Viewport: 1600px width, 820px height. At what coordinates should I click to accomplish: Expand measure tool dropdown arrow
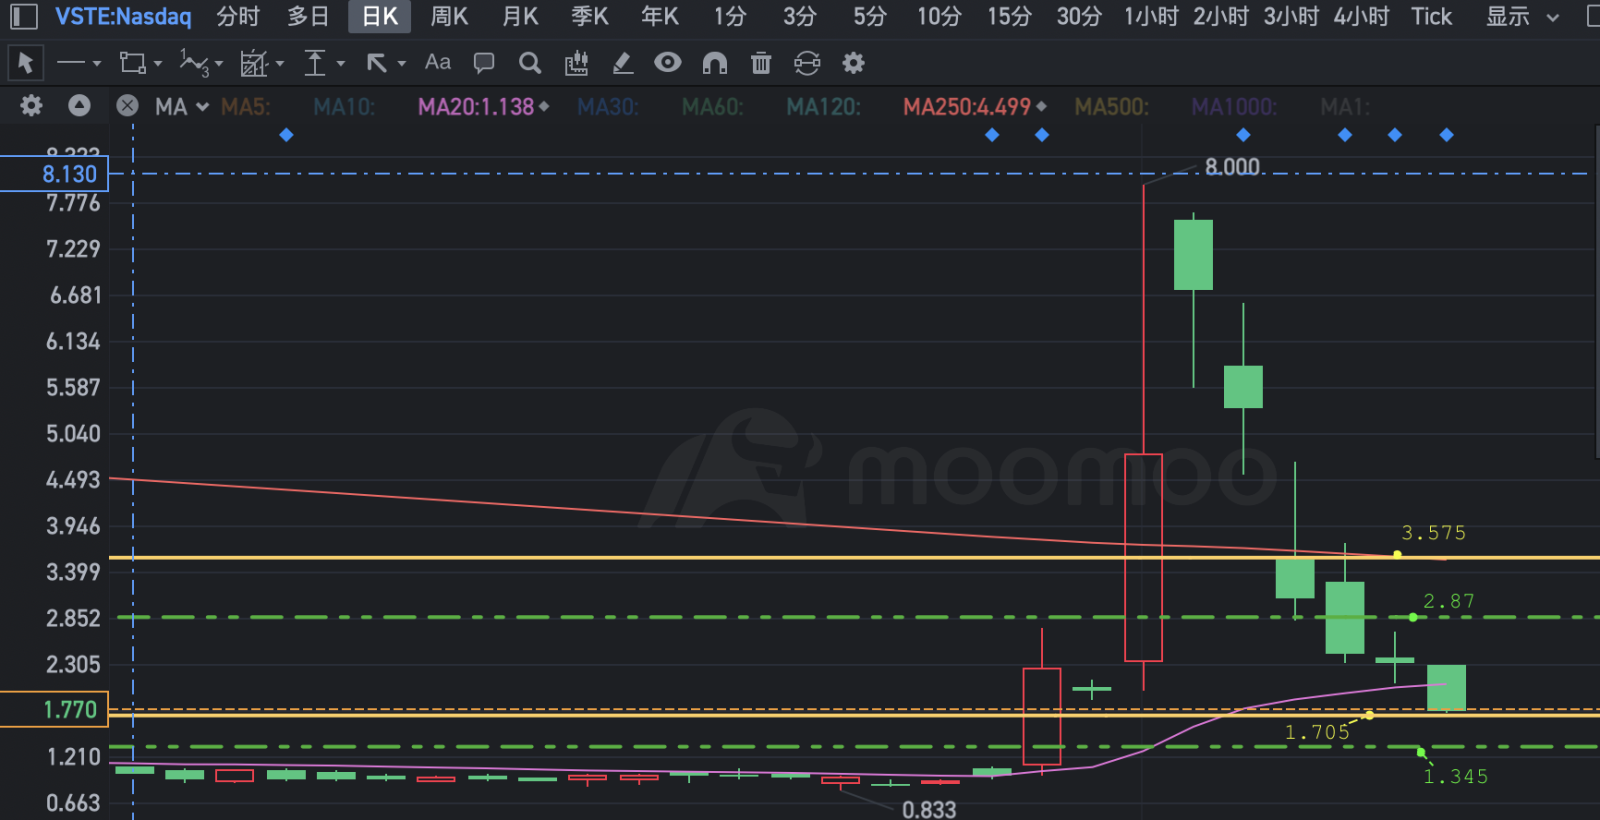pos(341,64)
